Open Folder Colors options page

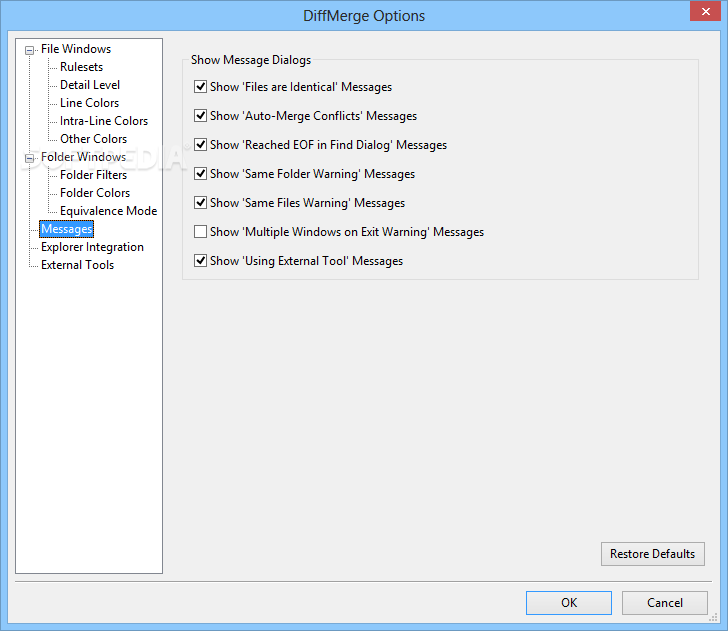pyautogui.click(x=95, y=193)
